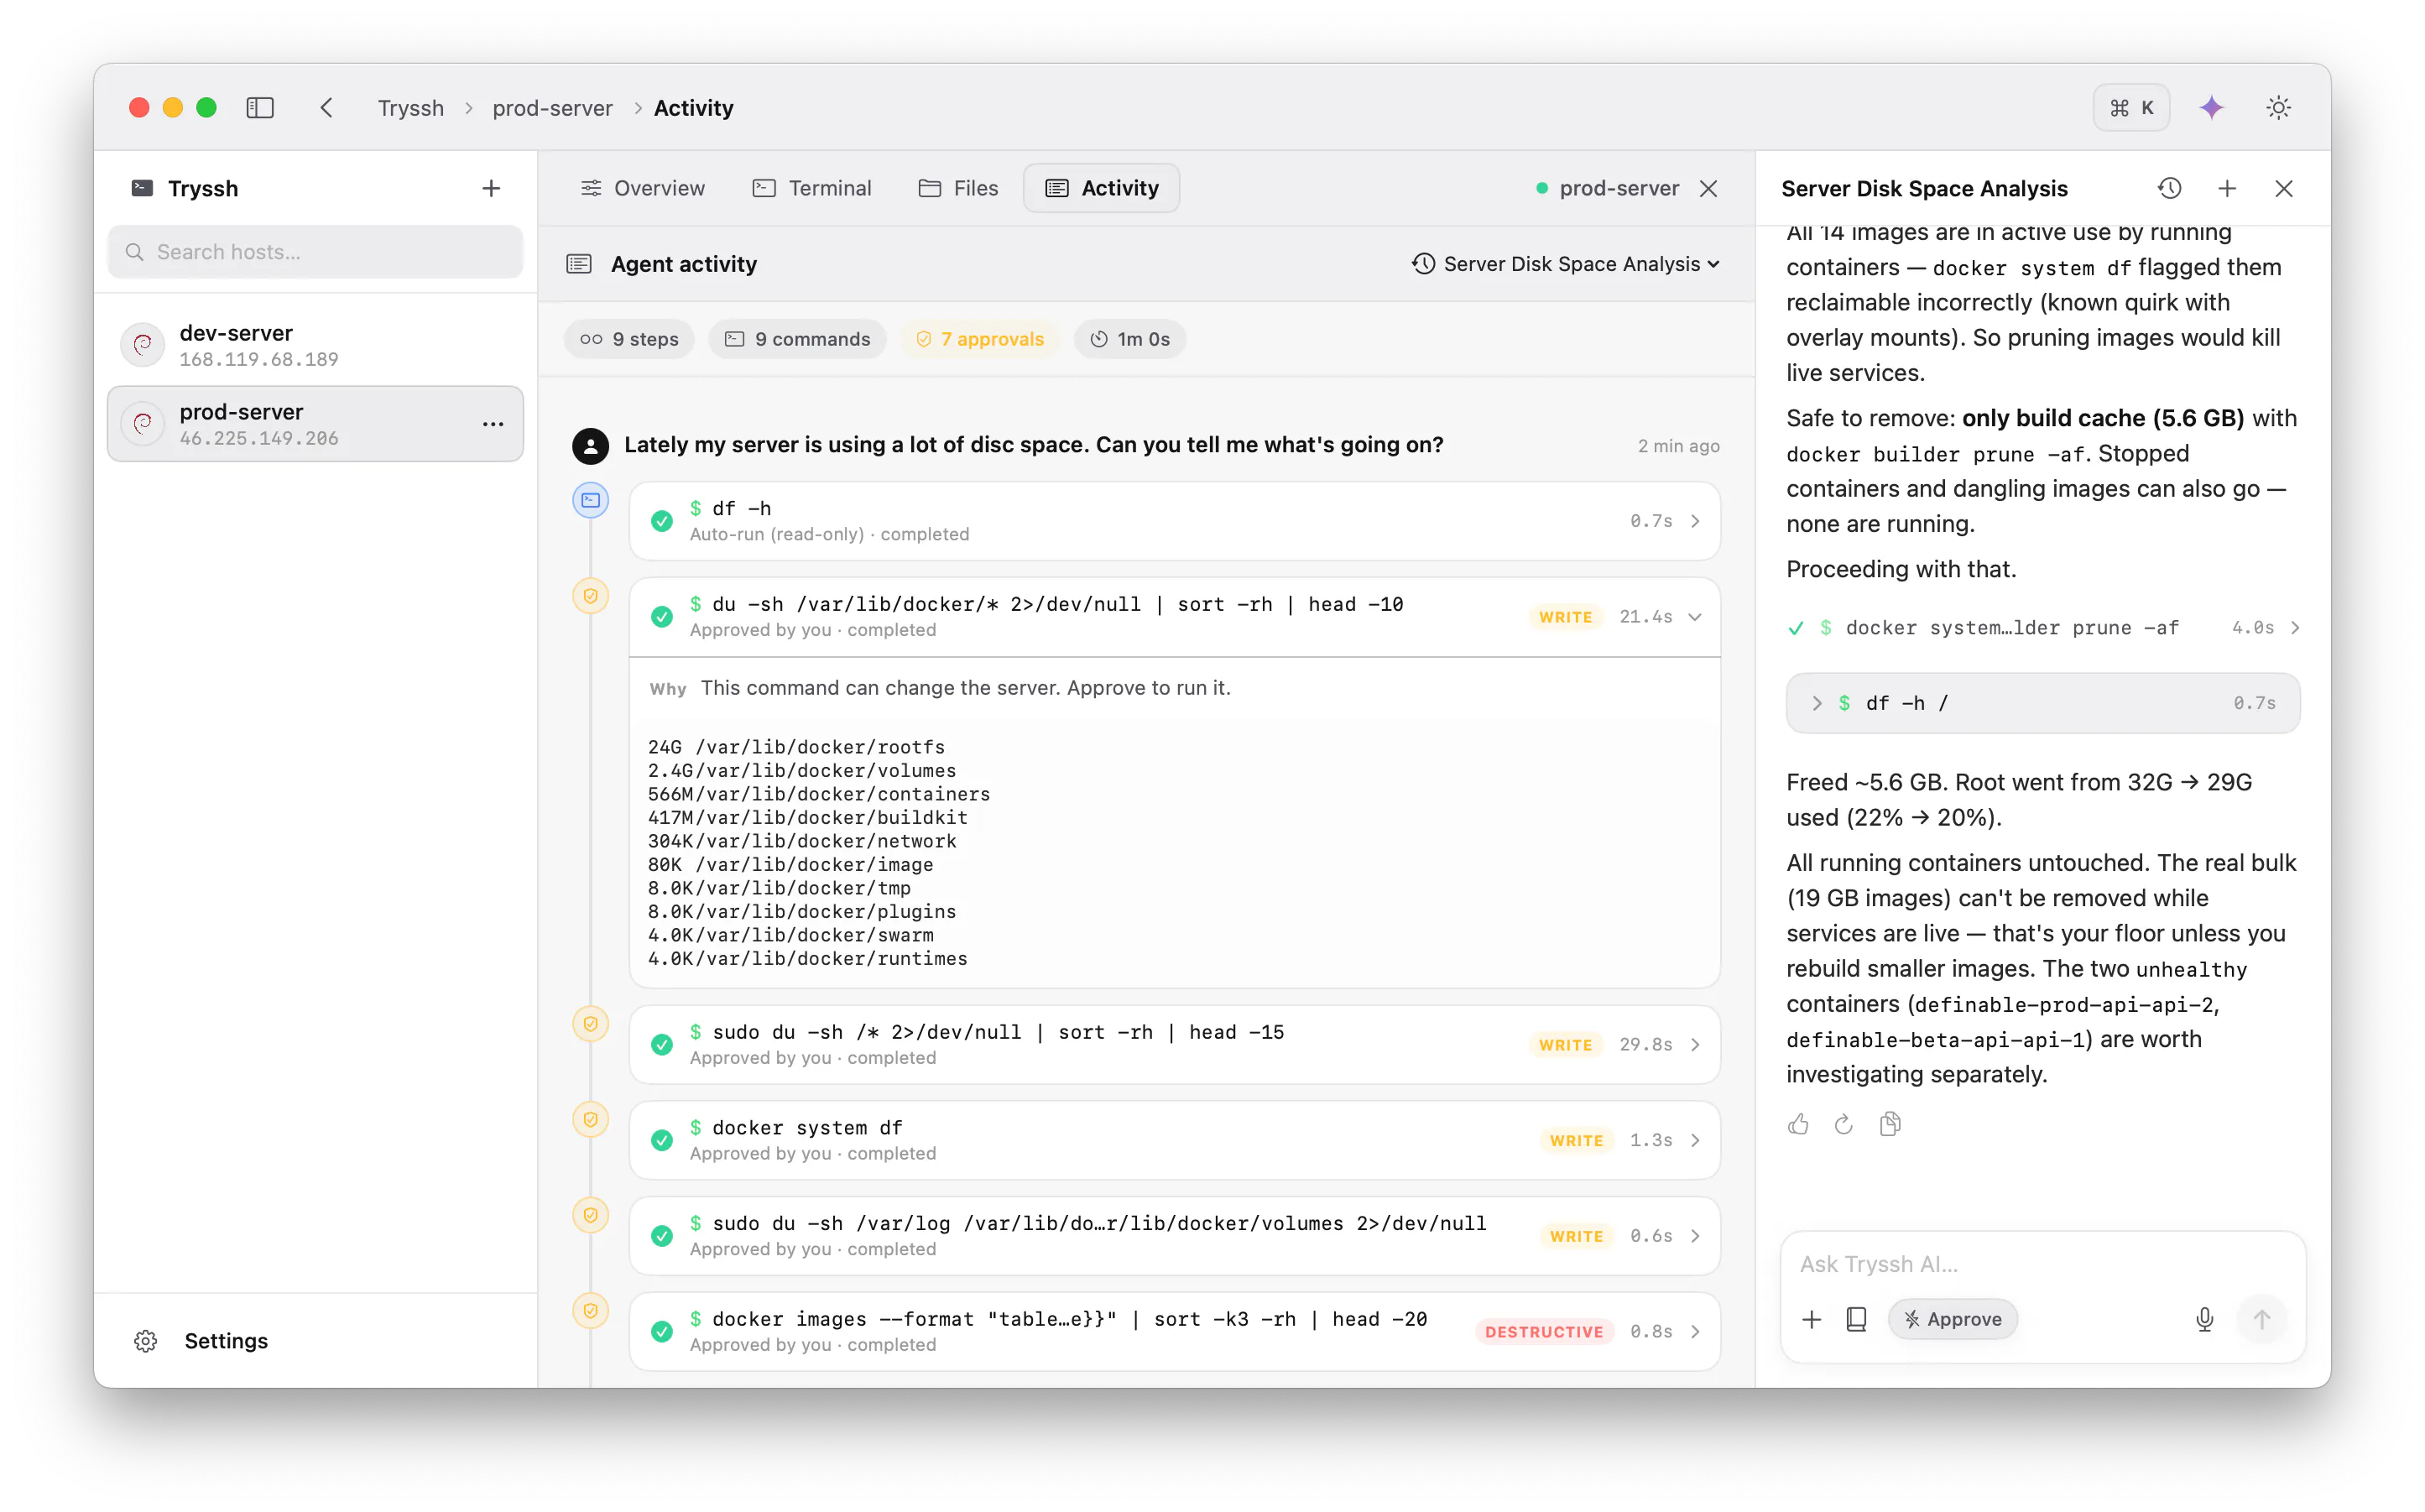Open prod-server more options menu
This screenshot has height=1512, width=2425.
point(492,424)
